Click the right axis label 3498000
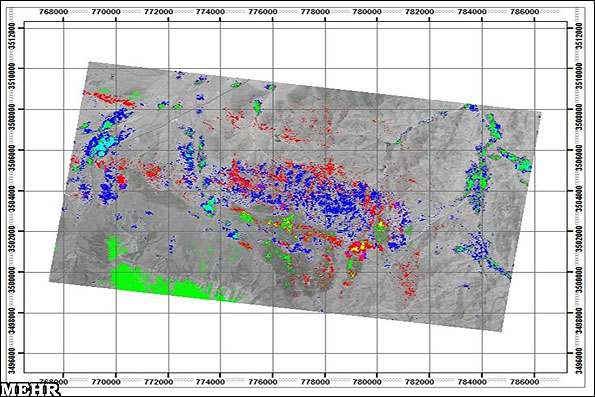 coord(579,320)
